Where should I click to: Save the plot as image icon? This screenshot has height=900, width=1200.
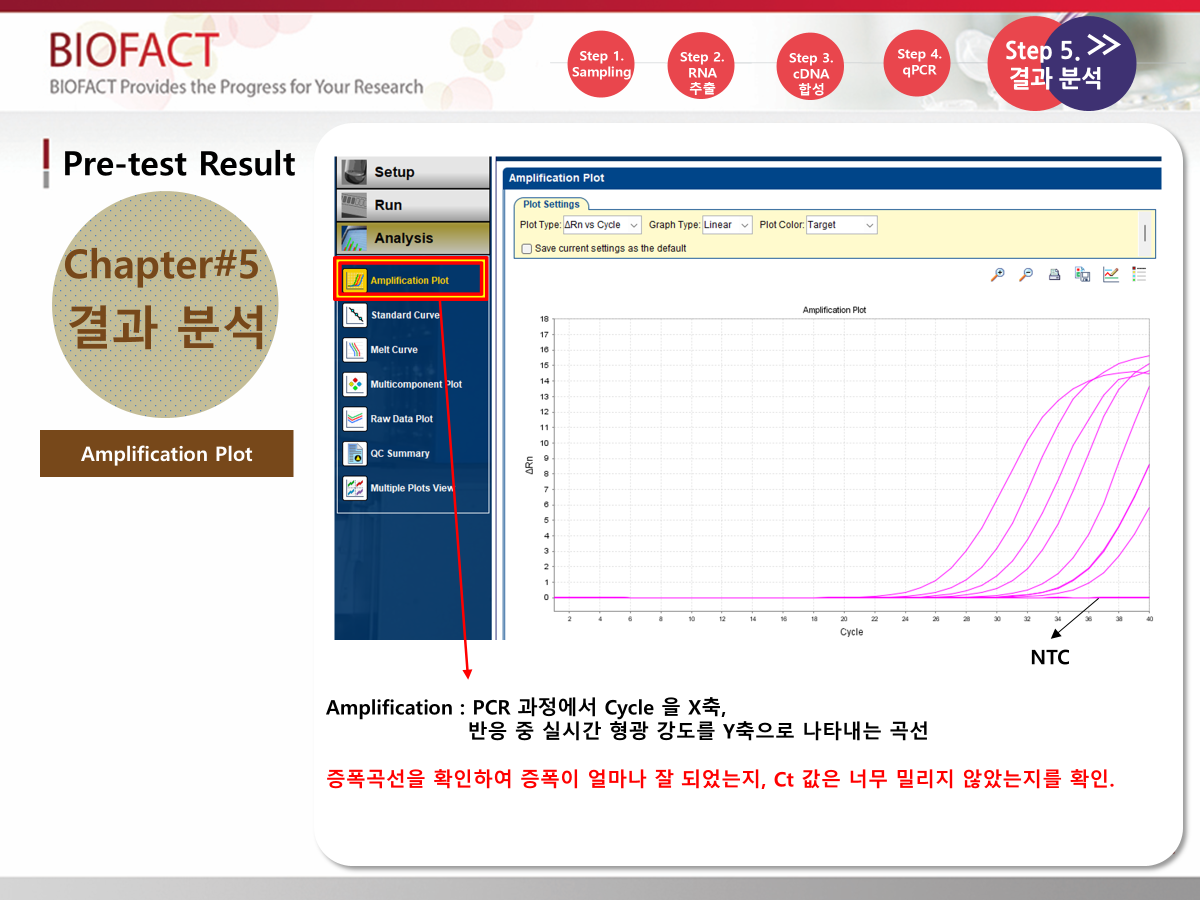1082,275
